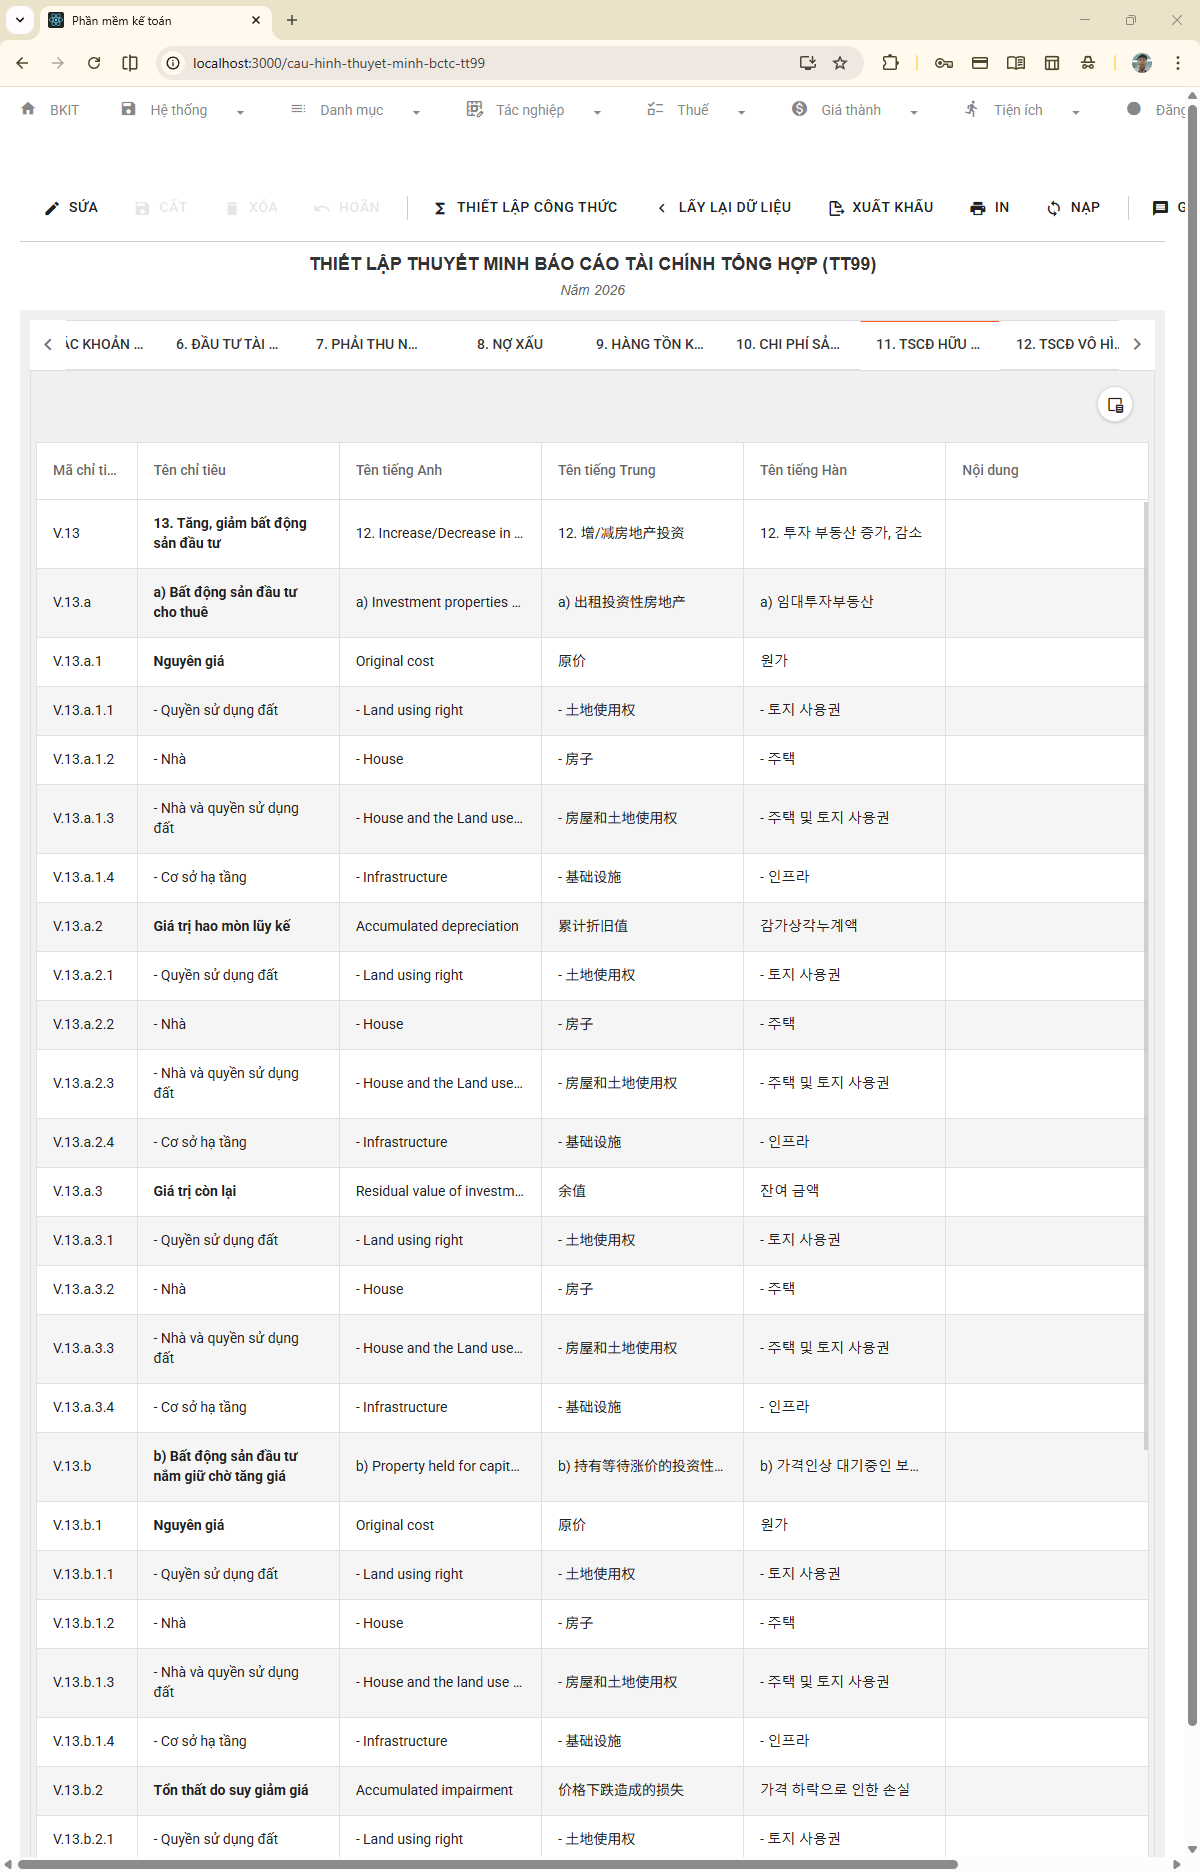Screen dimensions: 1200x1872
Task: Click the Thuế checklist icon
Action: tap(655, 109)
